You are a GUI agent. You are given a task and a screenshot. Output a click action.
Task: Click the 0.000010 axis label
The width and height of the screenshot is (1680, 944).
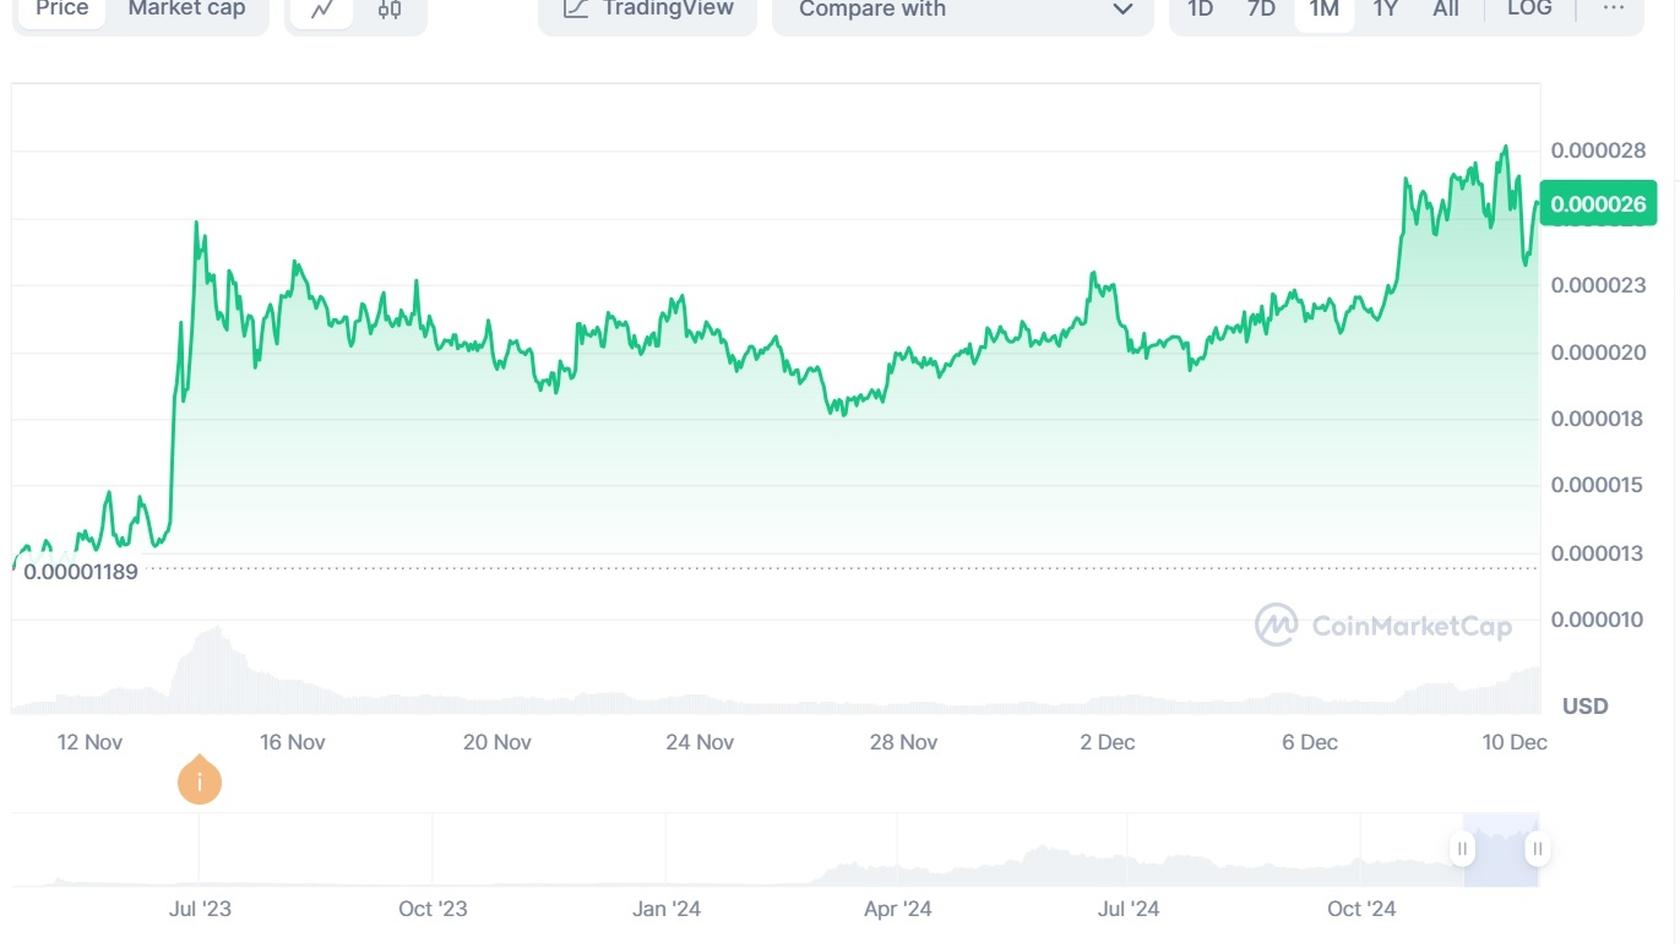tap(1597, 620)
